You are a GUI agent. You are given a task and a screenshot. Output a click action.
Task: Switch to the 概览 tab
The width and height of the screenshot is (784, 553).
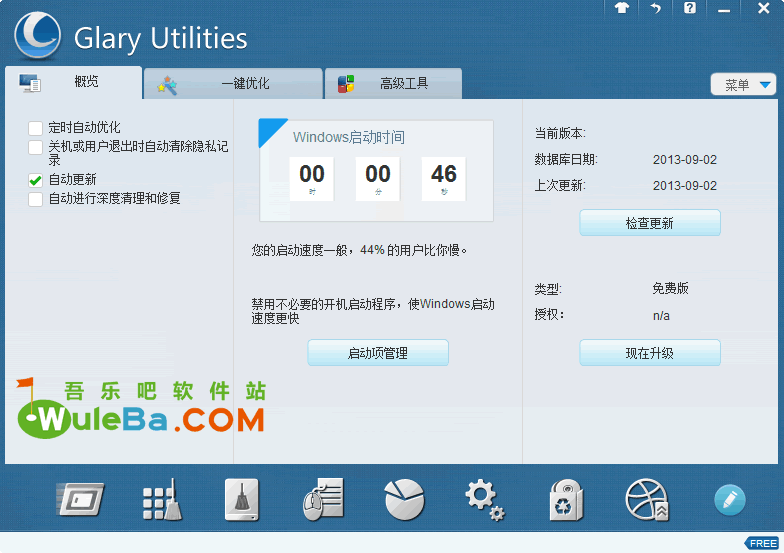[x=74, y=82]
